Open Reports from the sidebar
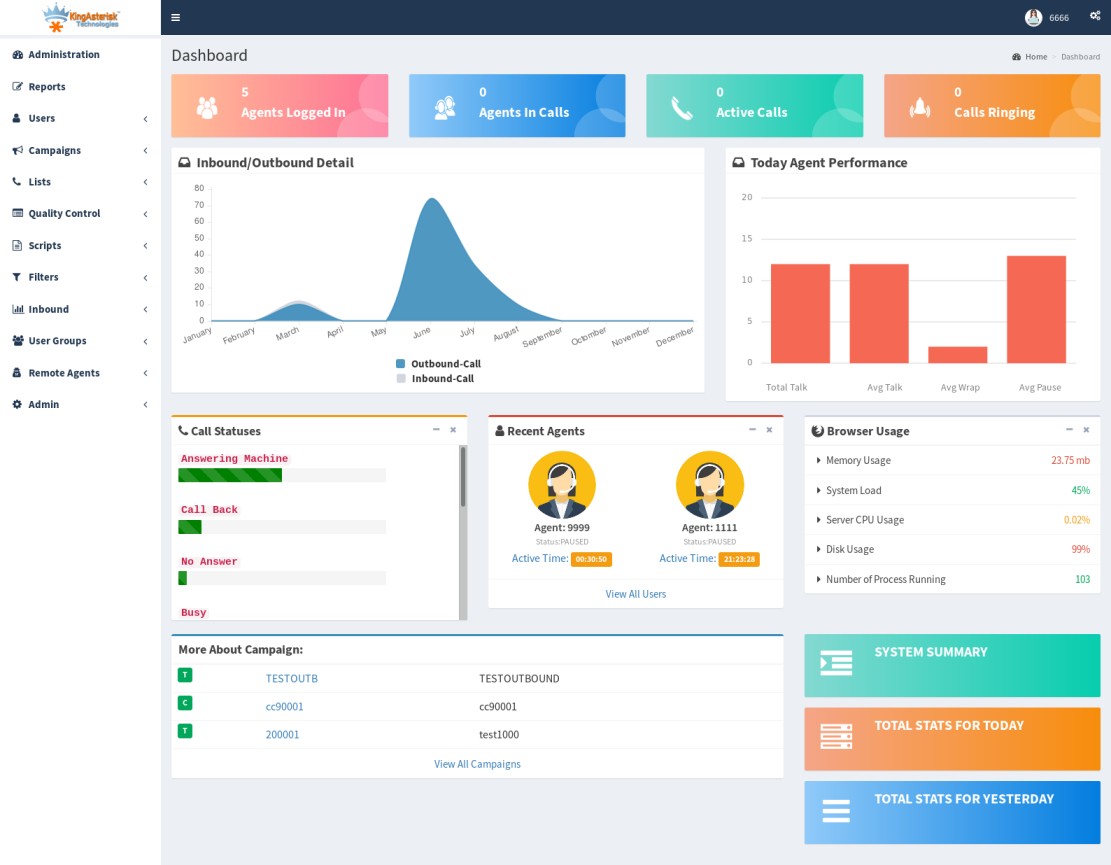 pos(47,87)
